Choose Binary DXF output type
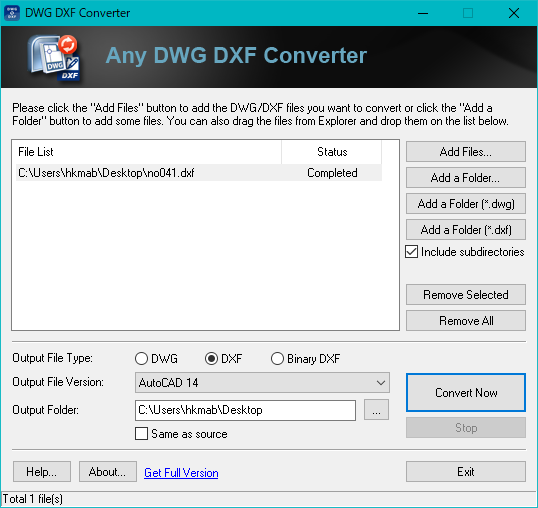The height and width of the screenshot is (508, 538). pyautogui.click(x=277, y=359)
